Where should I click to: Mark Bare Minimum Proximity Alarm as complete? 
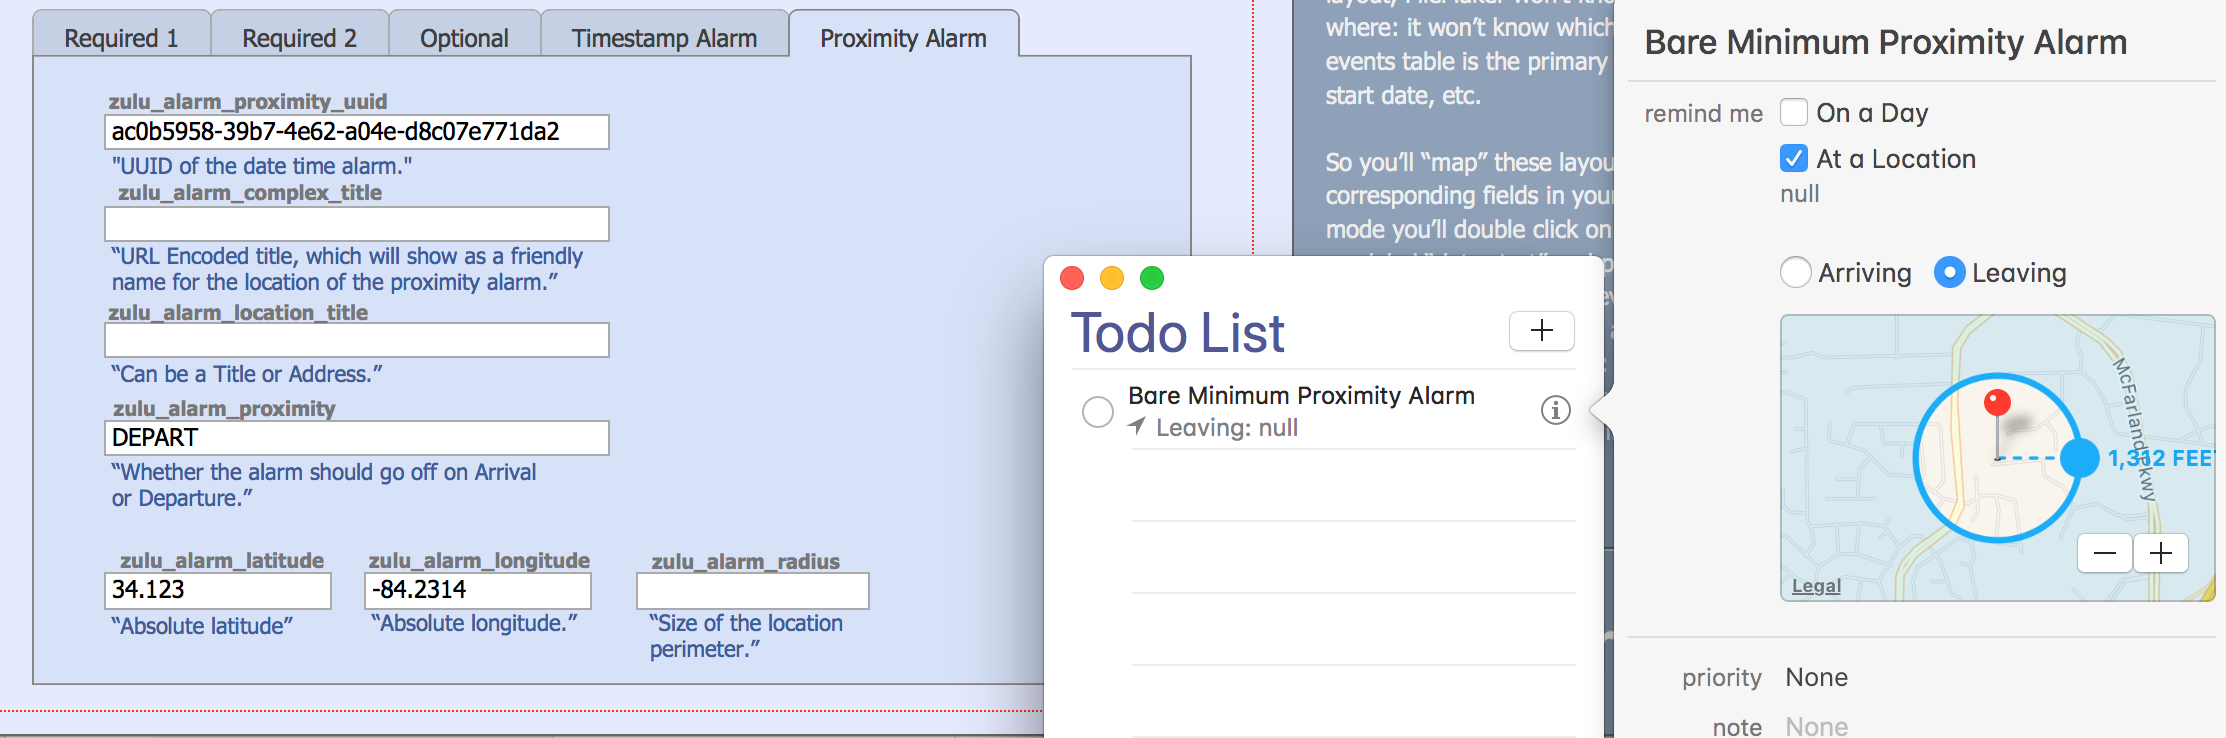1098,411
